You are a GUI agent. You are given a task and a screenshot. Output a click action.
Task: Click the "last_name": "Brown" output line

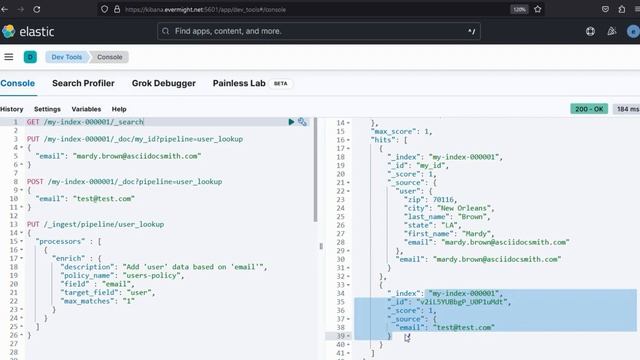click(x=447, y=217)
